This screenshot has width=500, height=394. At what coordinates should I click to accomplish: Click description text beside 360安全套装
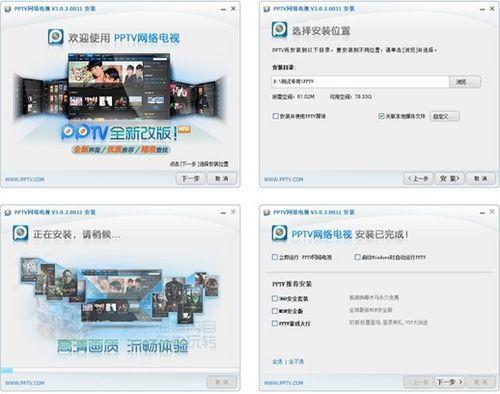click(x=374, y=297)
